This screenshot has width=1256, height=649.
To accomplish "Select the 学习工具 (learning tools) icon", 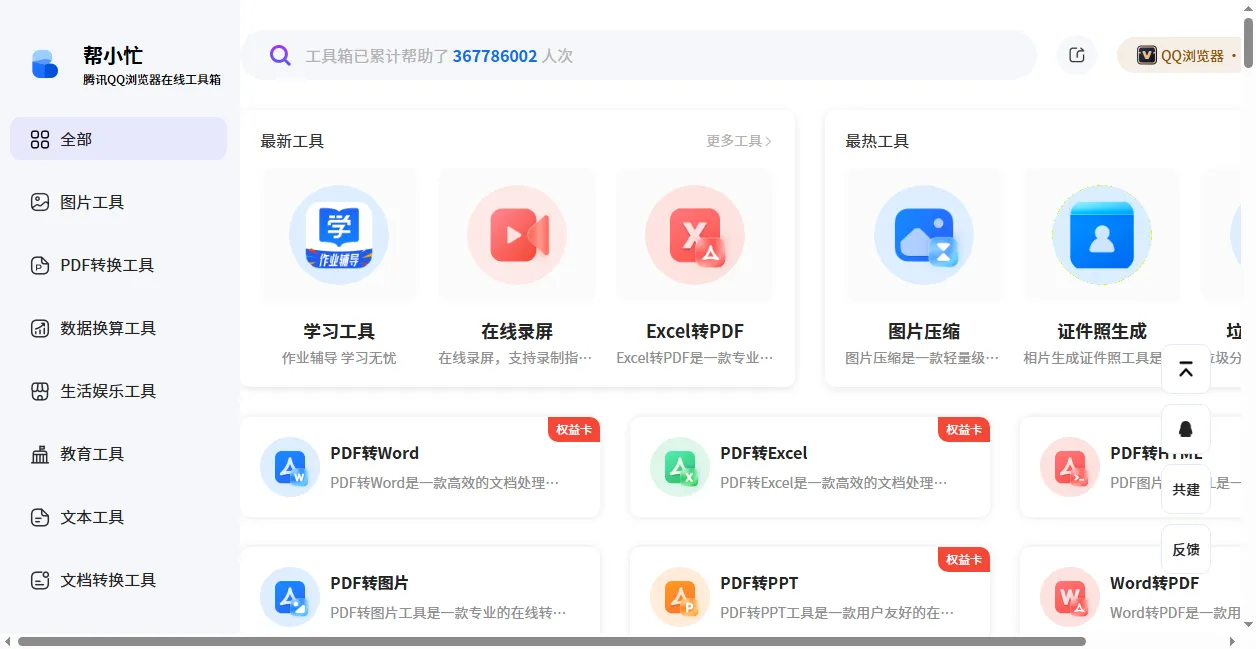I will 339,234.
